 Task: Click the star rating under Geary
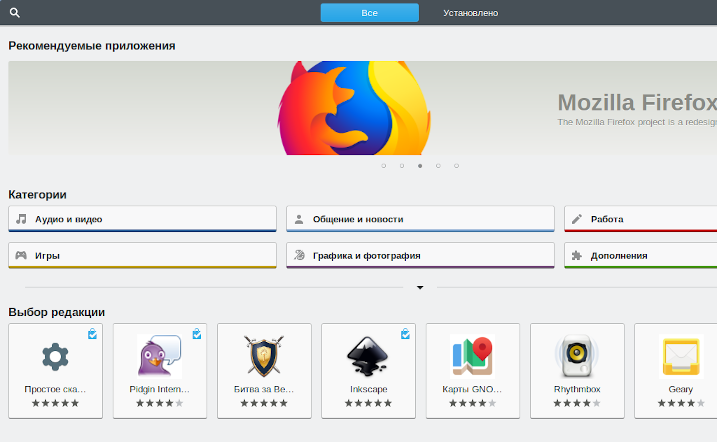pos(681,403)
